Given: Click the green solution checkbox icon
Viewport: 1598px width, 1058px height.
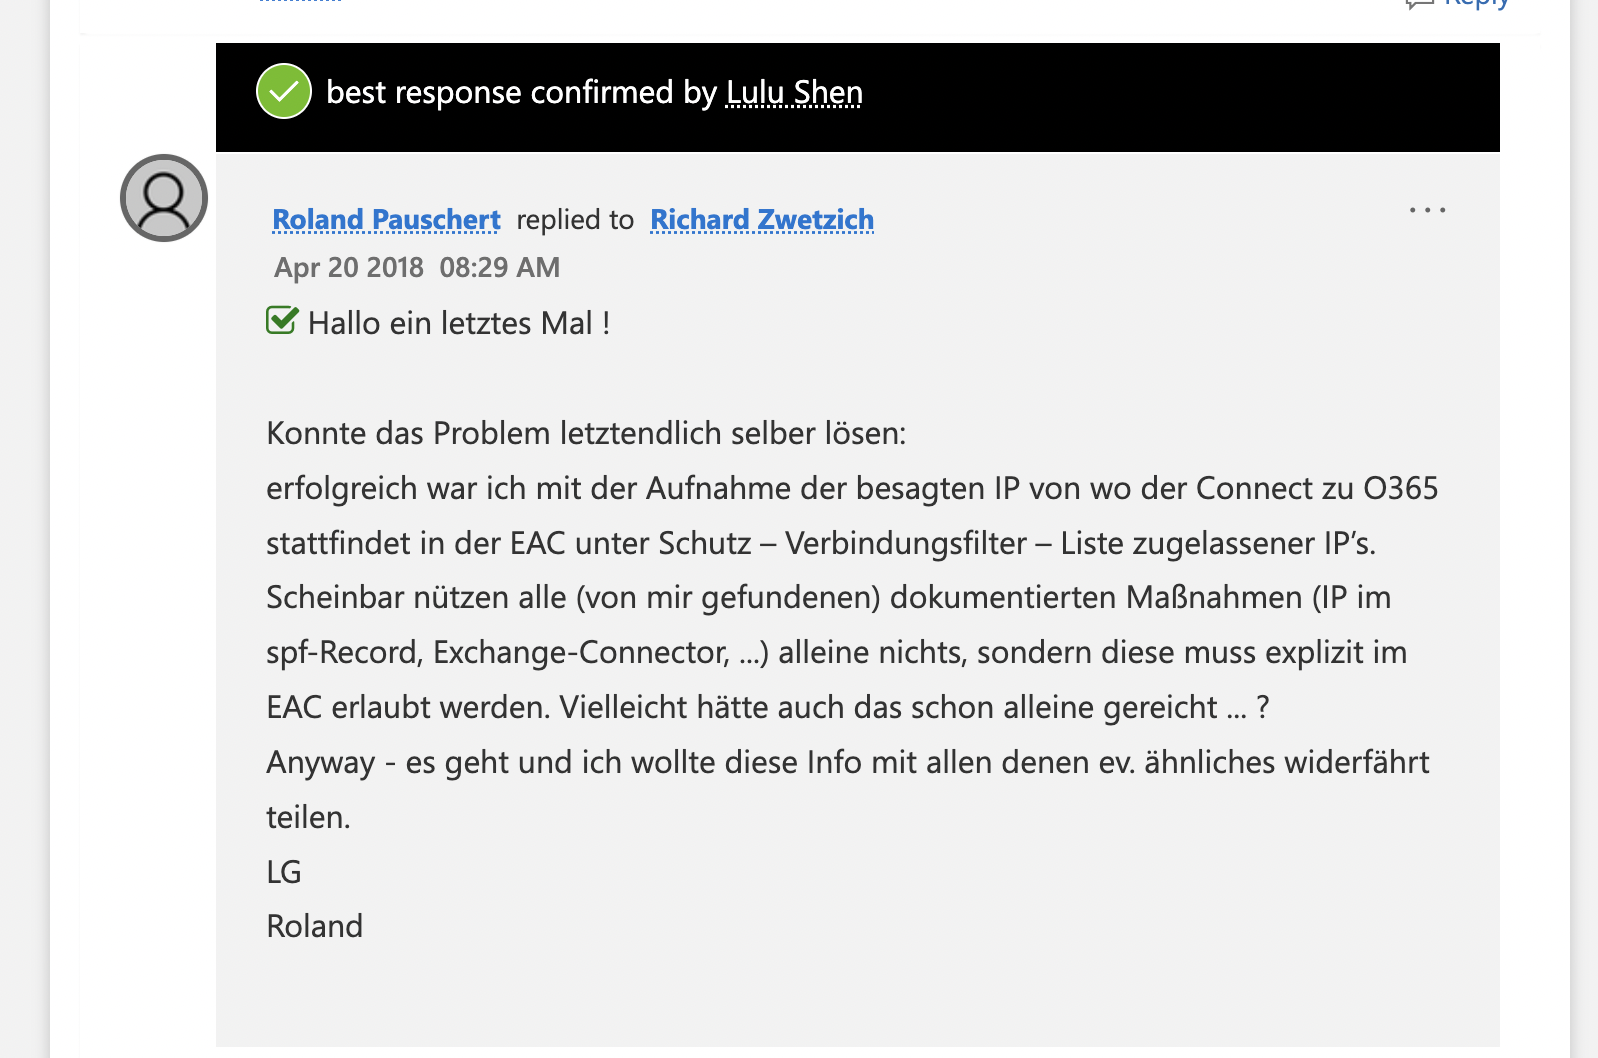Looking at the screenshot, I should 282,321.
